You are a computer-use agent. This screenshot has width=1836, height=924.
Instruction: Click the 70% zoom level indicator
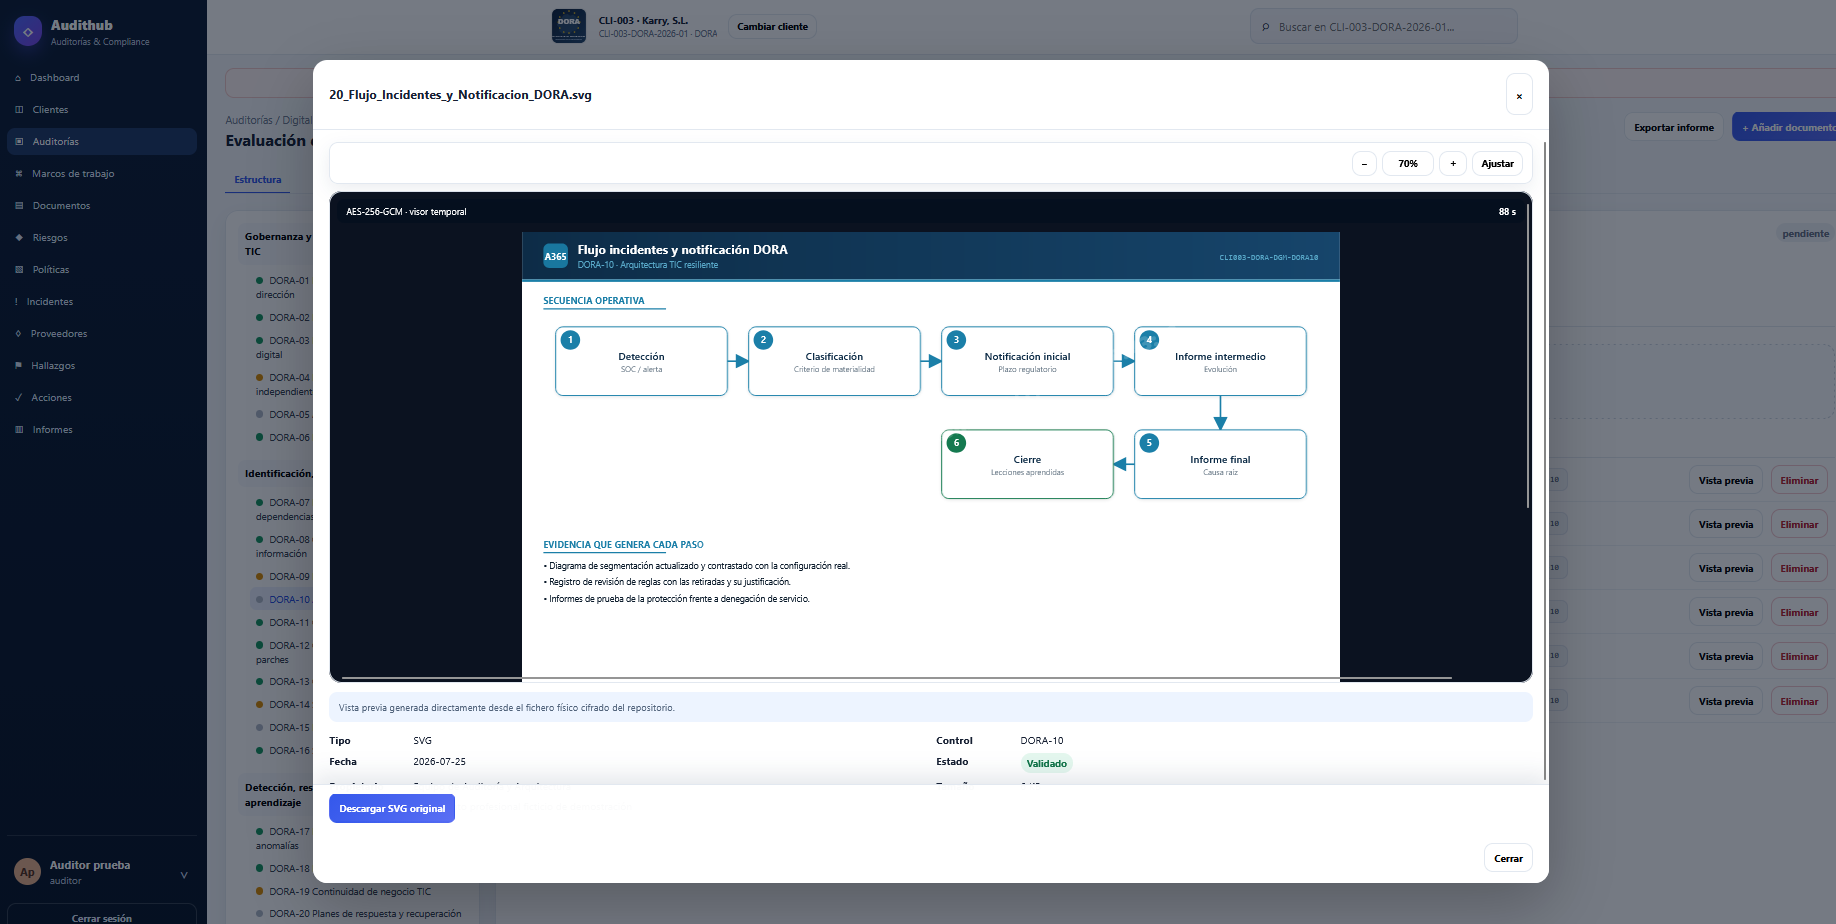point(1408,164)
